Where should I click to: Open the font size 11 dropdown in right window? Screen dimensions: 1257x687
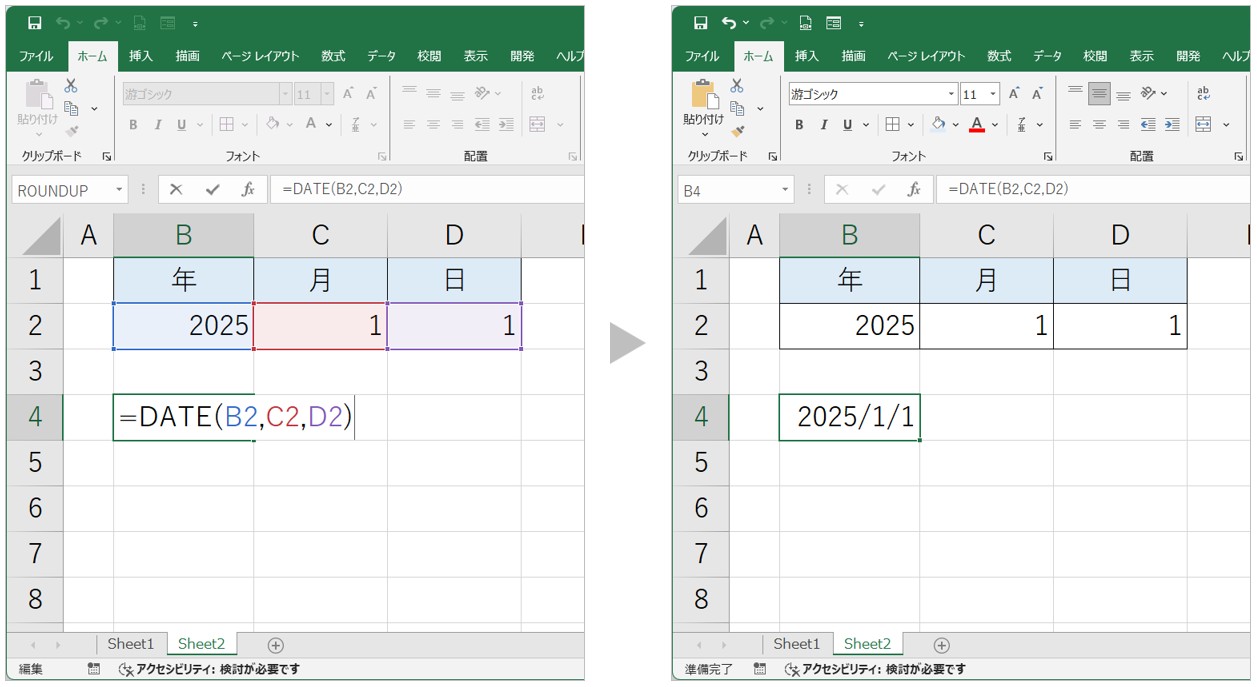(992, 94)
